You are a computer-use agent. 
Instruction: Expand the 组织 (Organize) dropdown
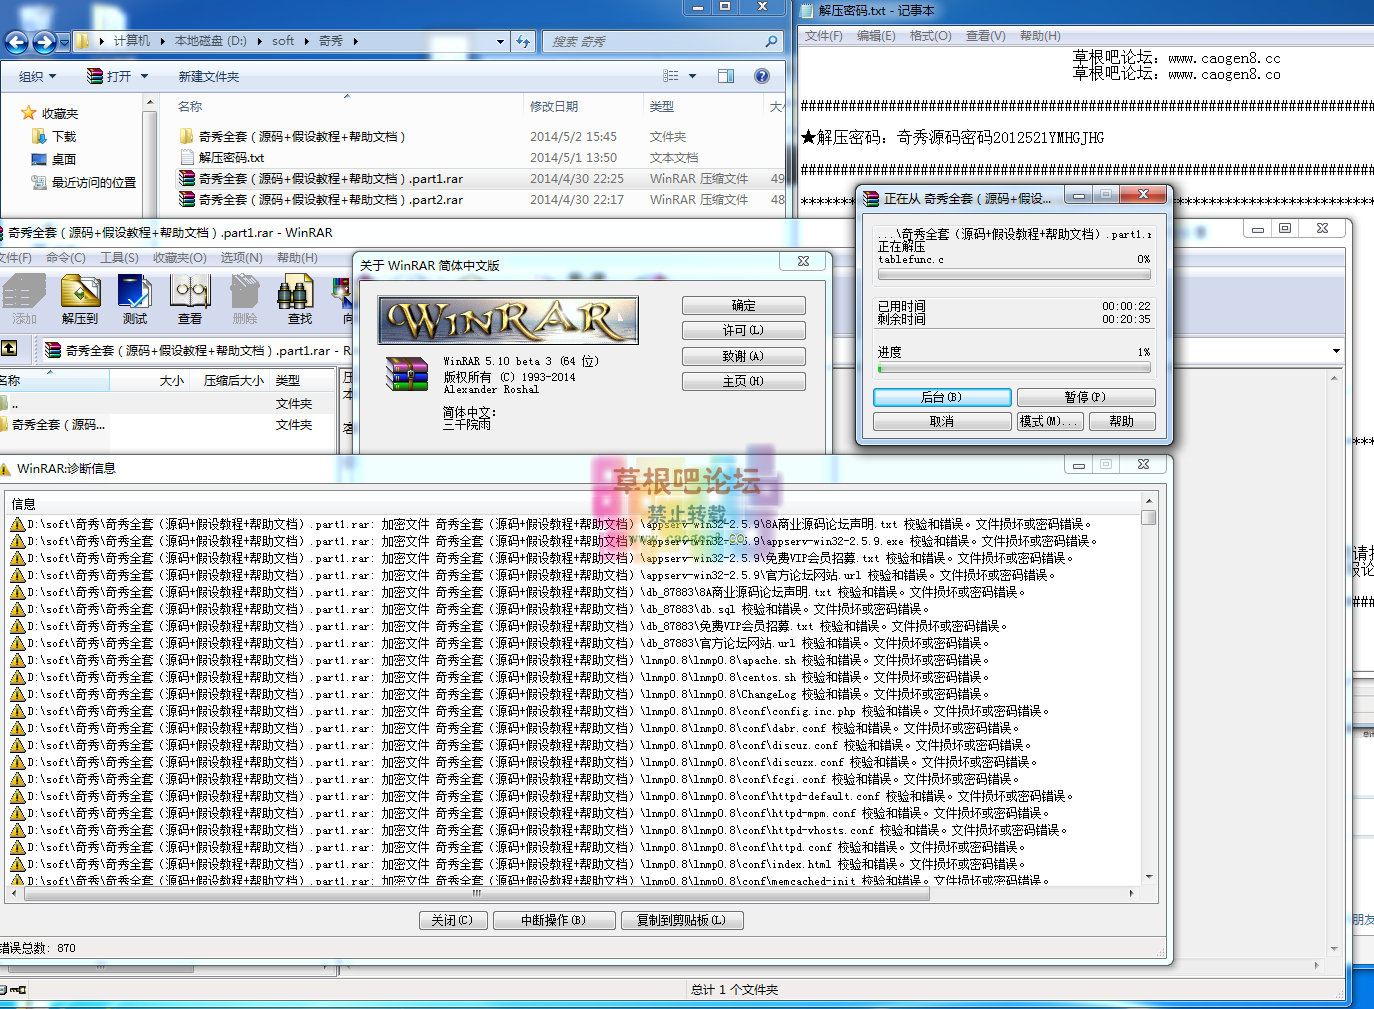coord(38,77)
